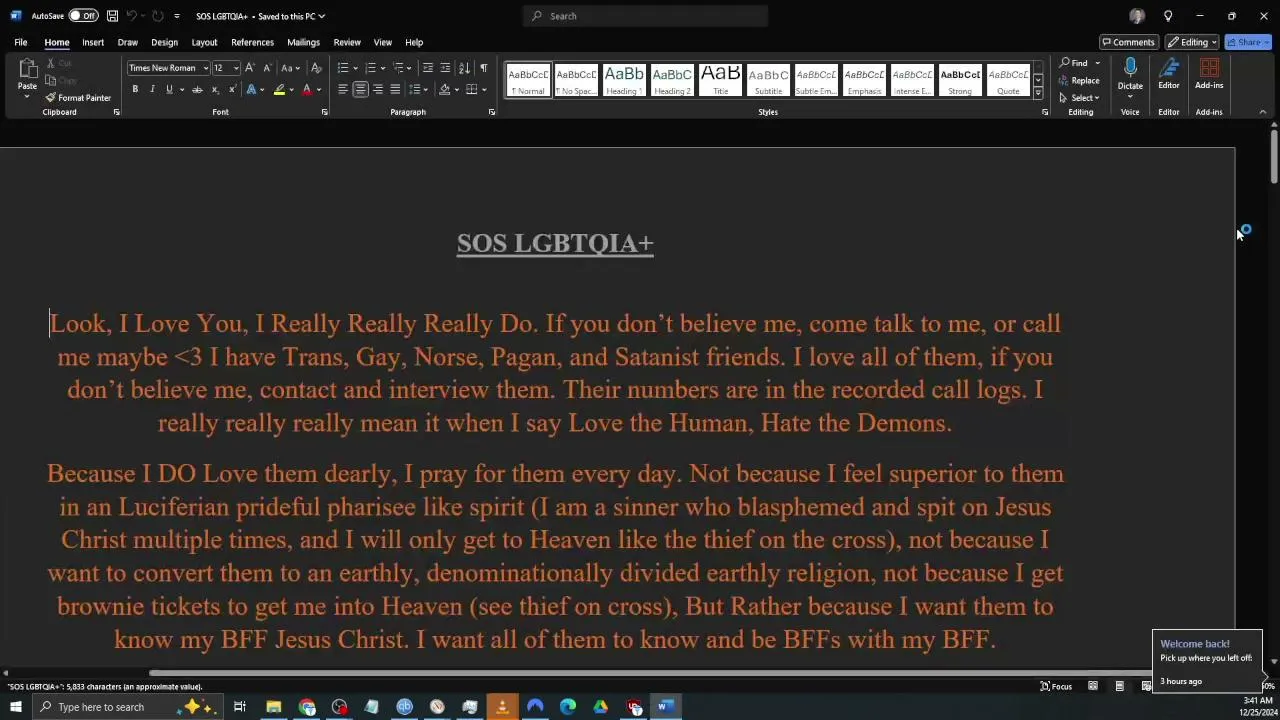
Task: Apply Text Effects icon
Action: [251, 90]
